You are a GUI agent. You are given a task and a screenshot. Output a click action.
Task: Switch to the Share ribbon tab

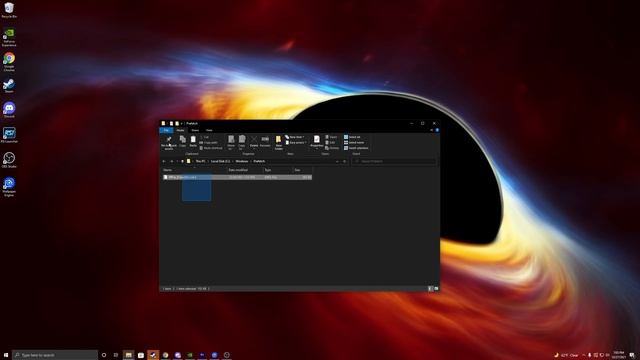(195, 130)
